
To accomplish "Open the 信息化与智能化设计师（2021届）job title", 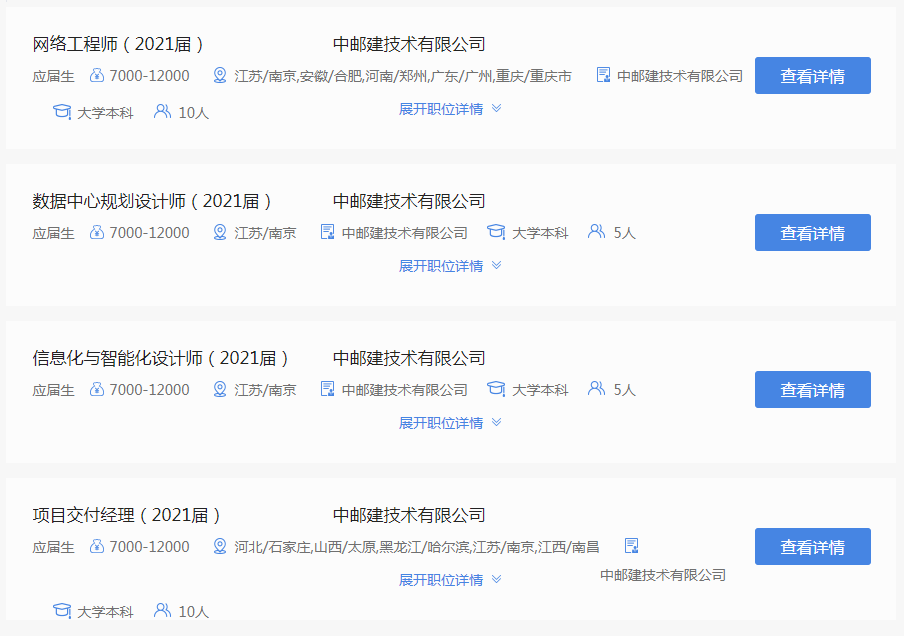I will [x=161, y=358].
